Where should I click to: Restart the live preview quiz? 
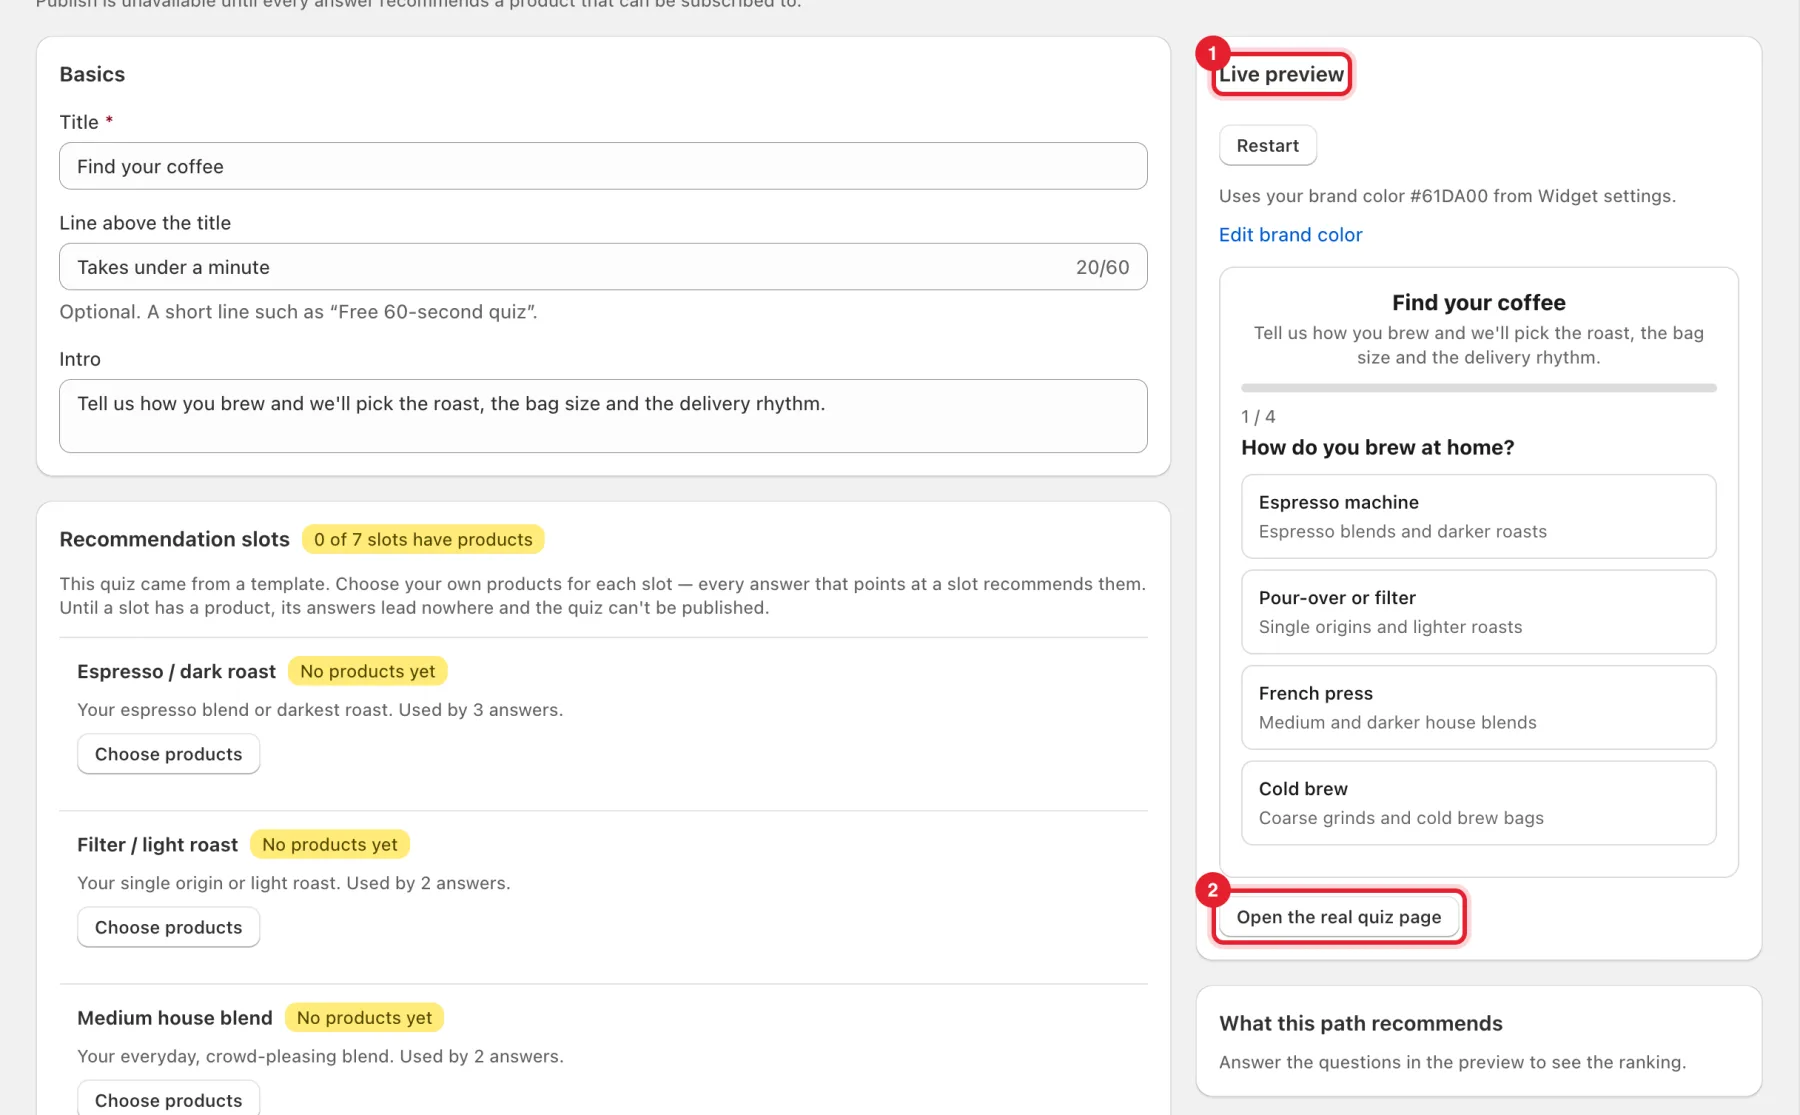point(1267,145)
